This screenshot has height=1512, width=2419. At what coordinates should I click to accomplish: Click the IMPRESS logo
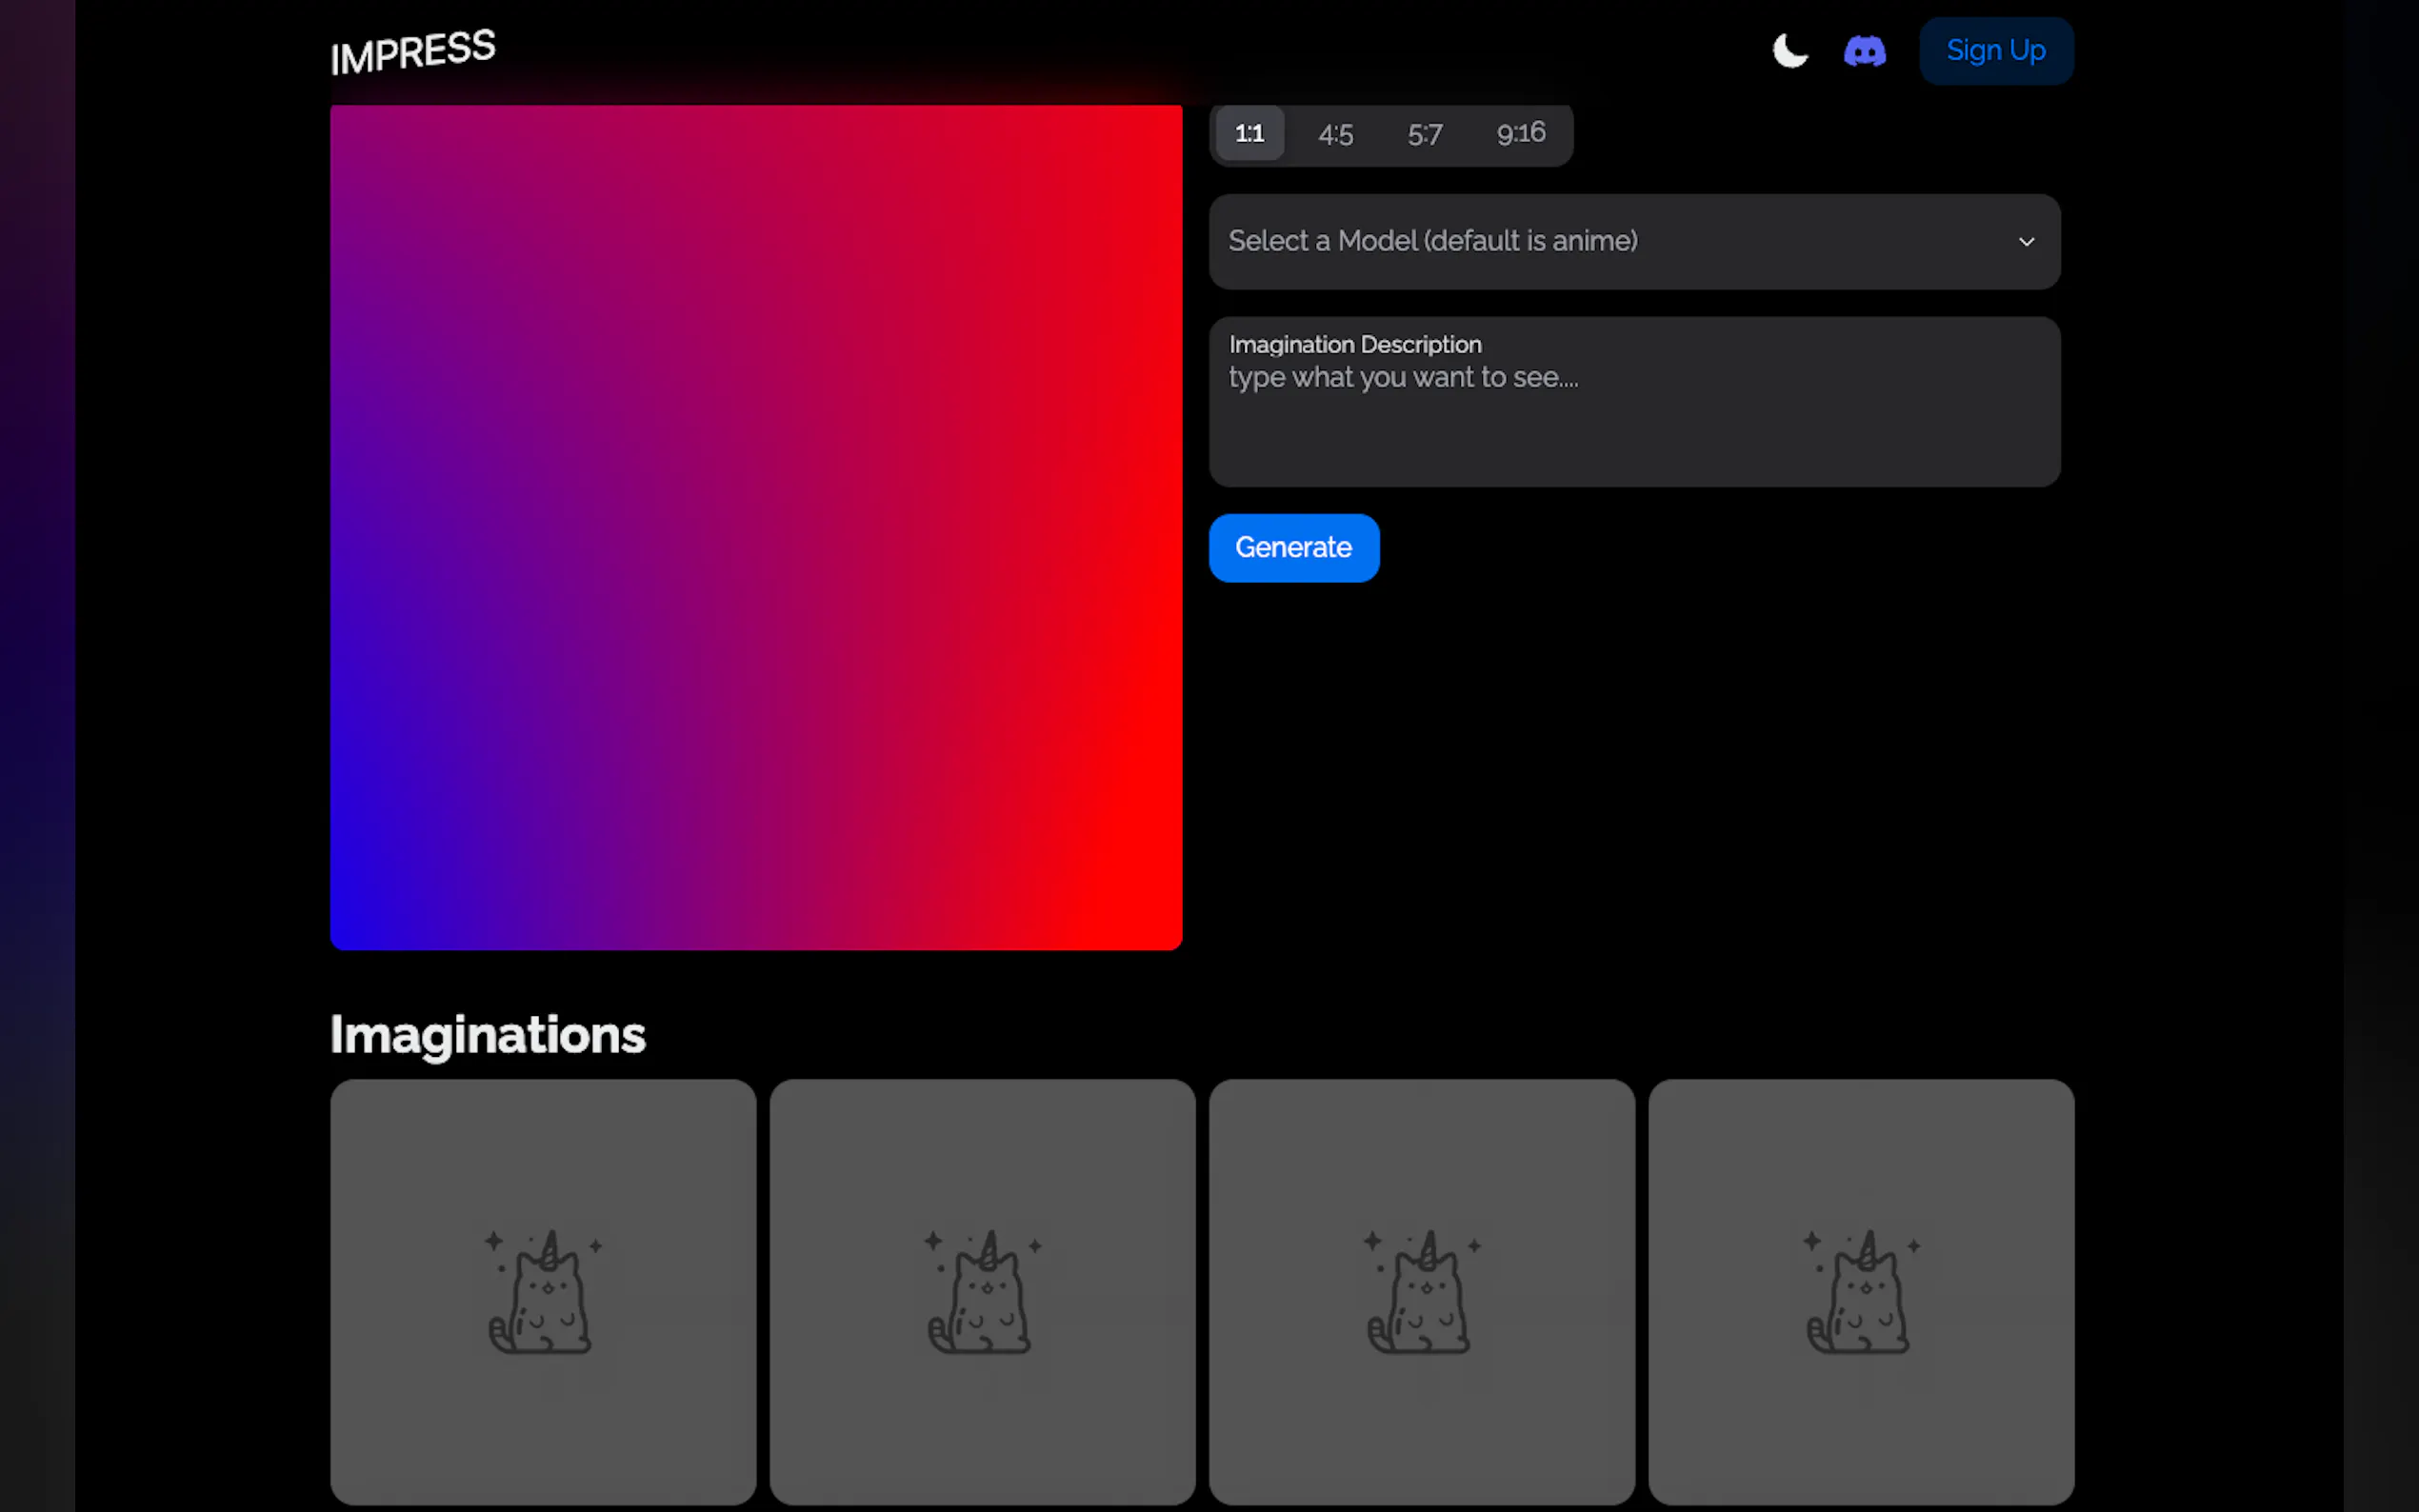click(x=413, y=52)
